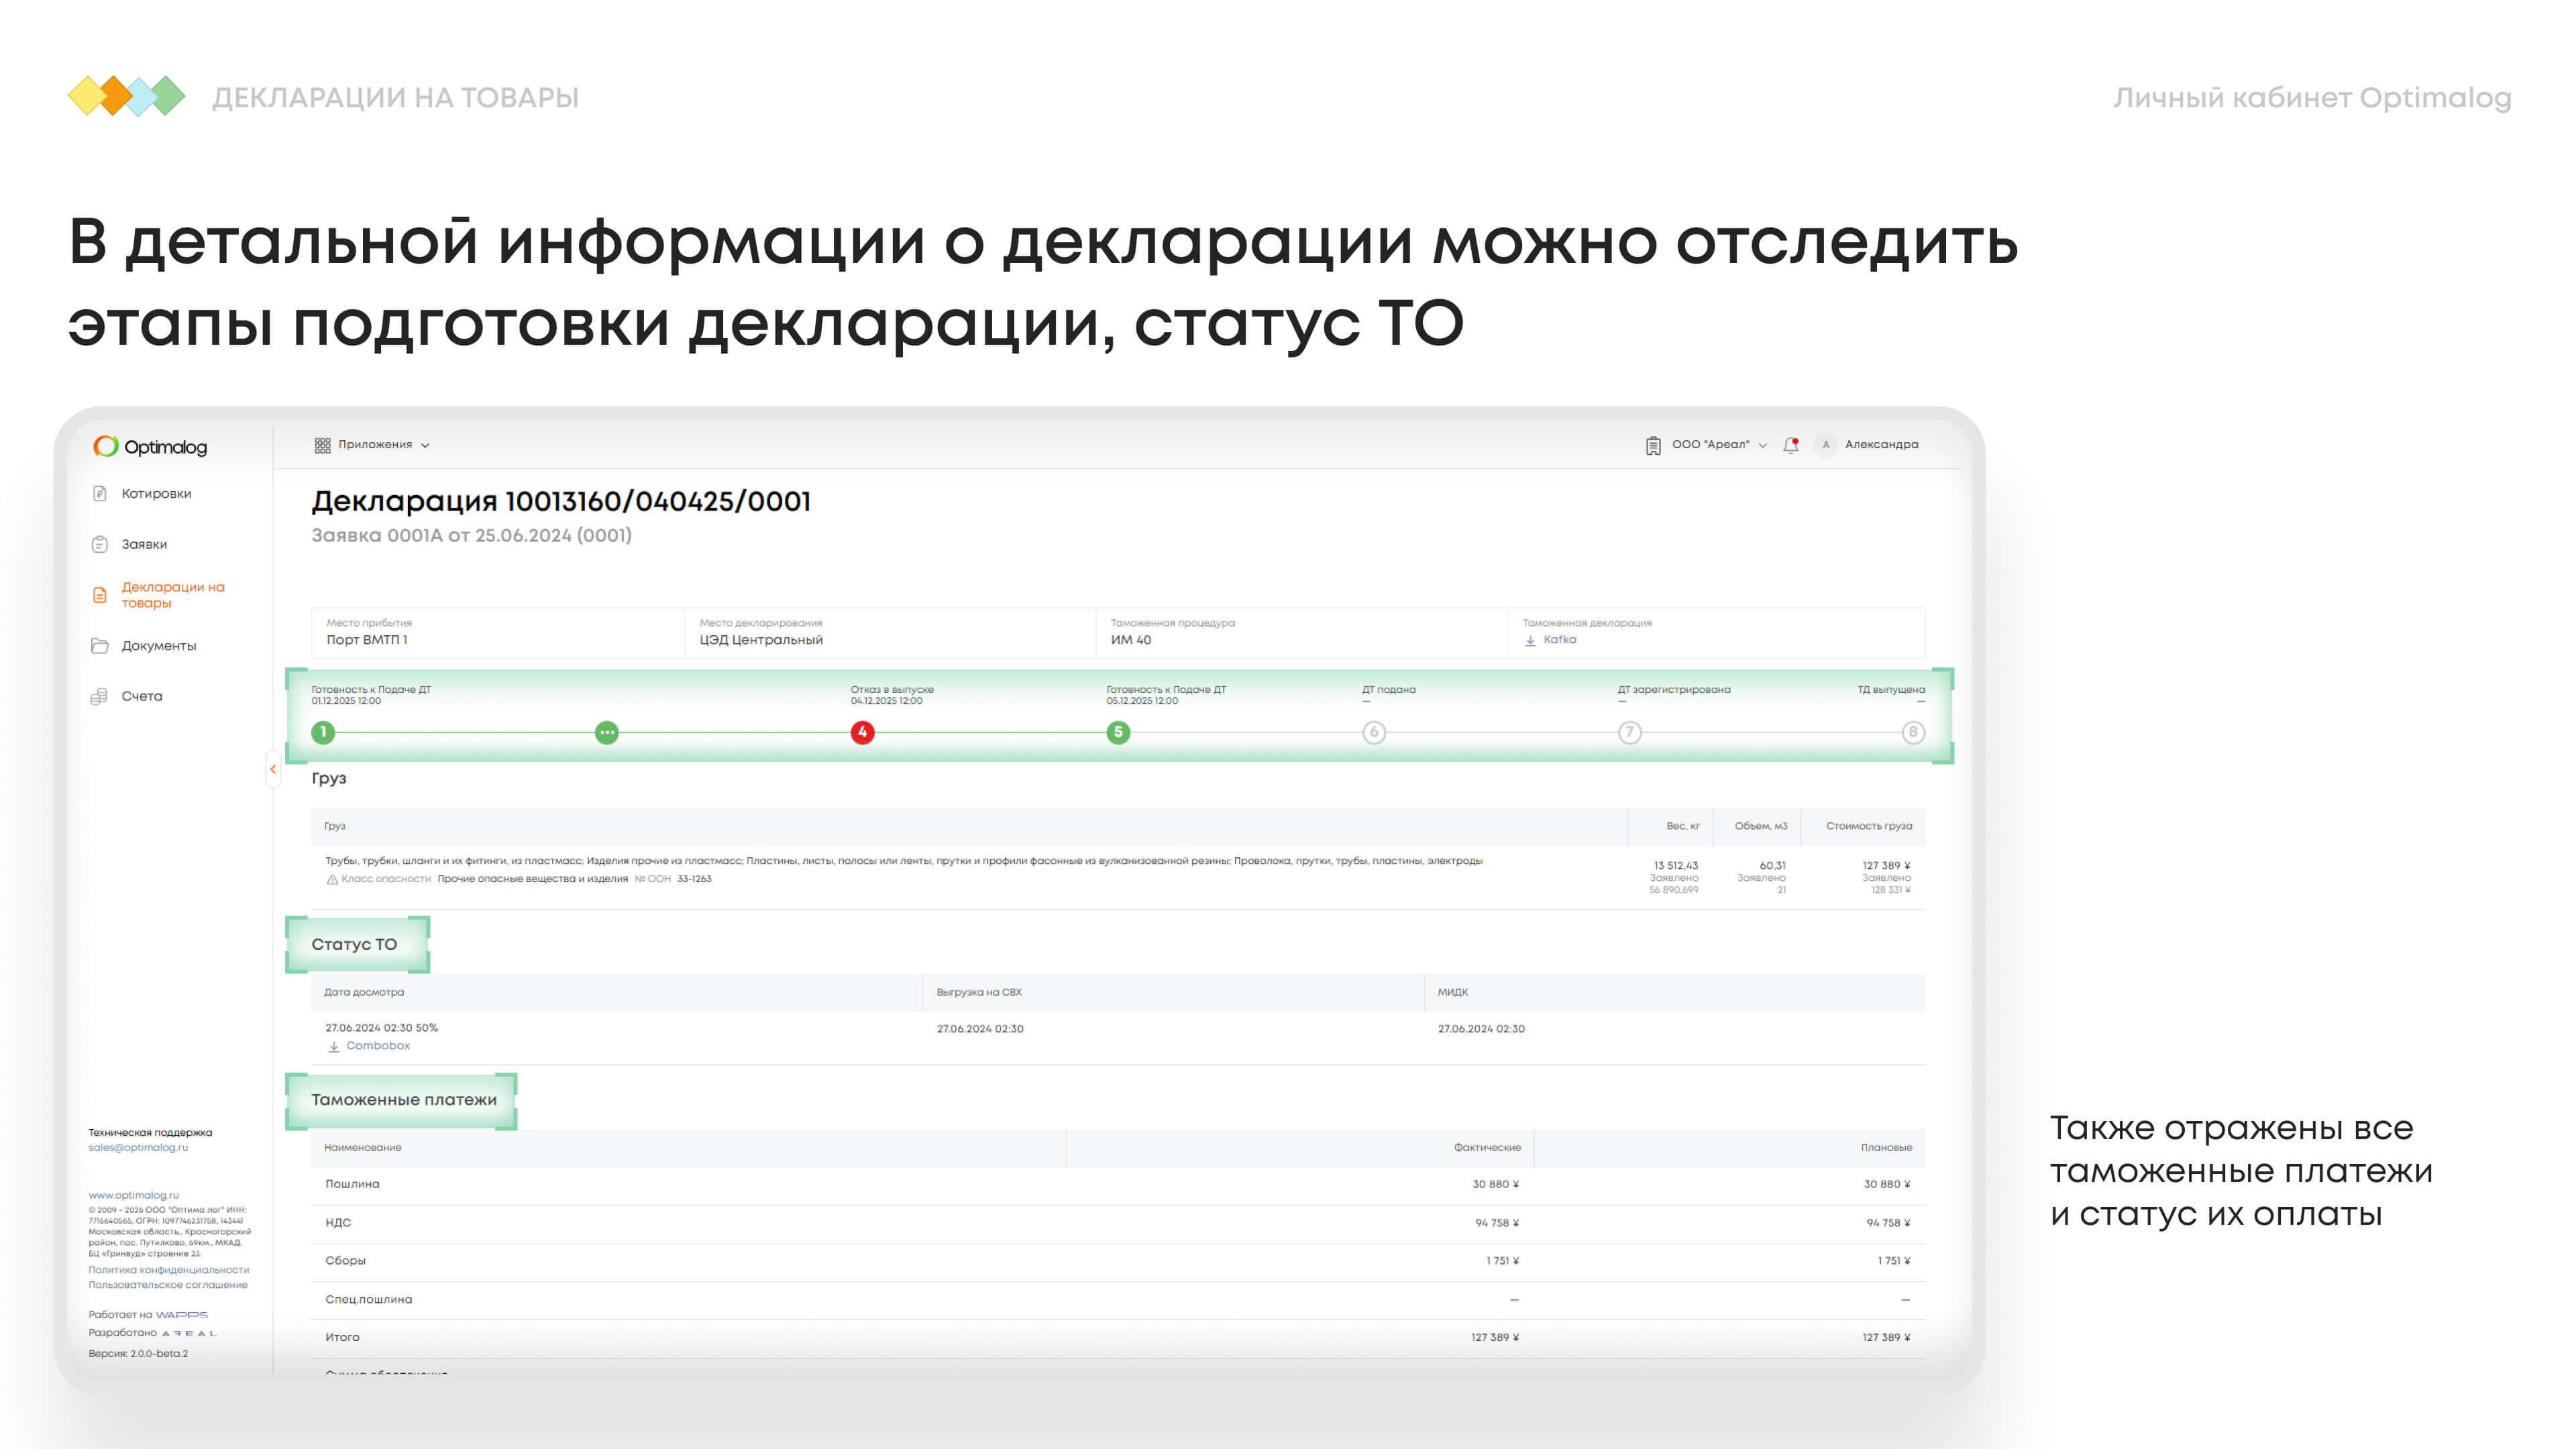Open the sales@optimalog.ru support email
Screen dimensions: 2576x1449
[x=138, y=1147]
